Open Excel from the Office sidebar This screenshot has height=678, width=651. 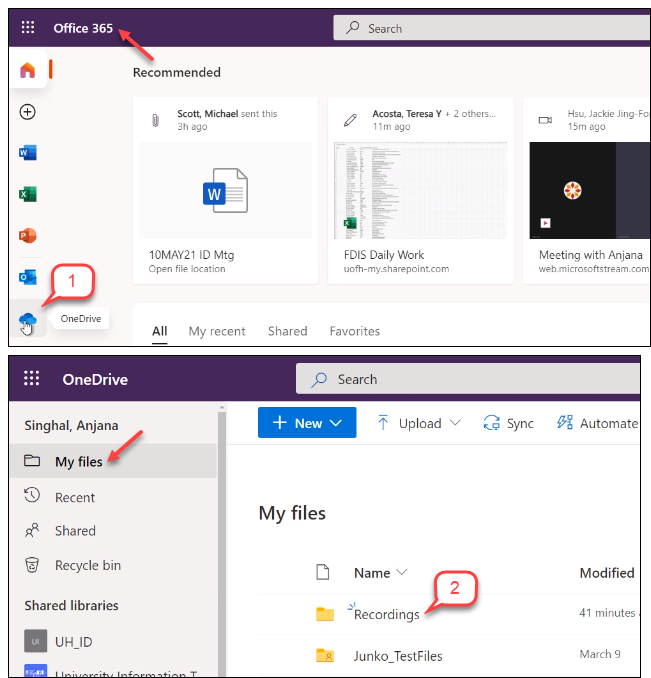[x=28, y=194]
